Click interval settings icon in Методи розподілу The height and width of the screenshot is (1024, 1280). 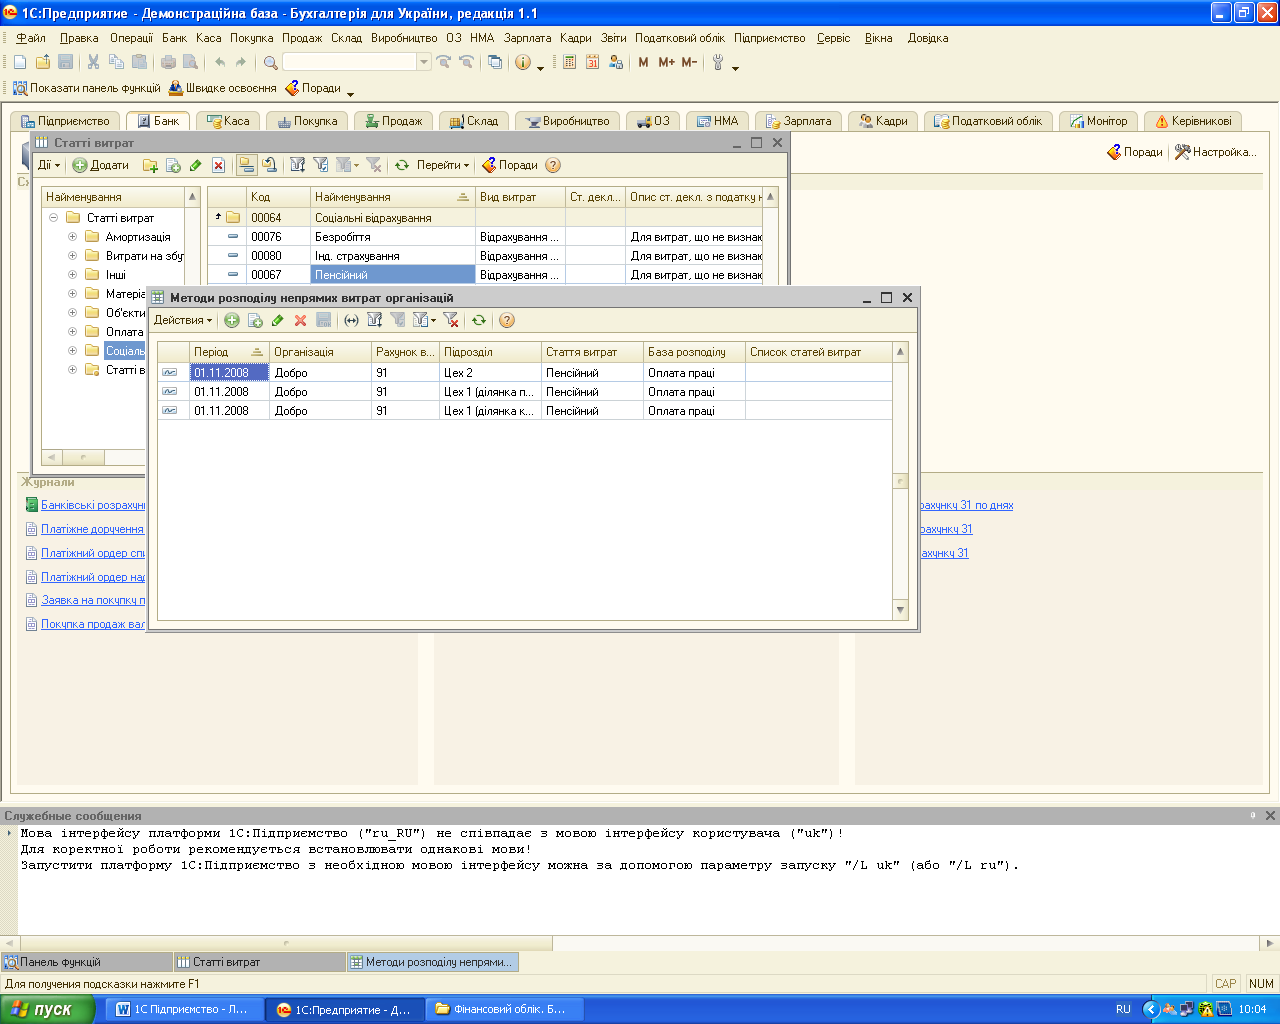pyautogui.click(x=351, y=320)
